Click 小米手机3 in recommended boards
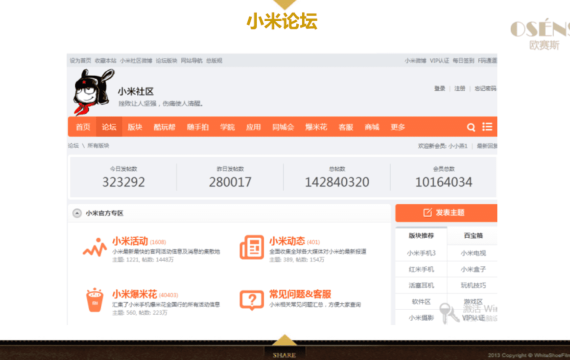The width and height of the screenshot is (570, 360). click(421, 253)
